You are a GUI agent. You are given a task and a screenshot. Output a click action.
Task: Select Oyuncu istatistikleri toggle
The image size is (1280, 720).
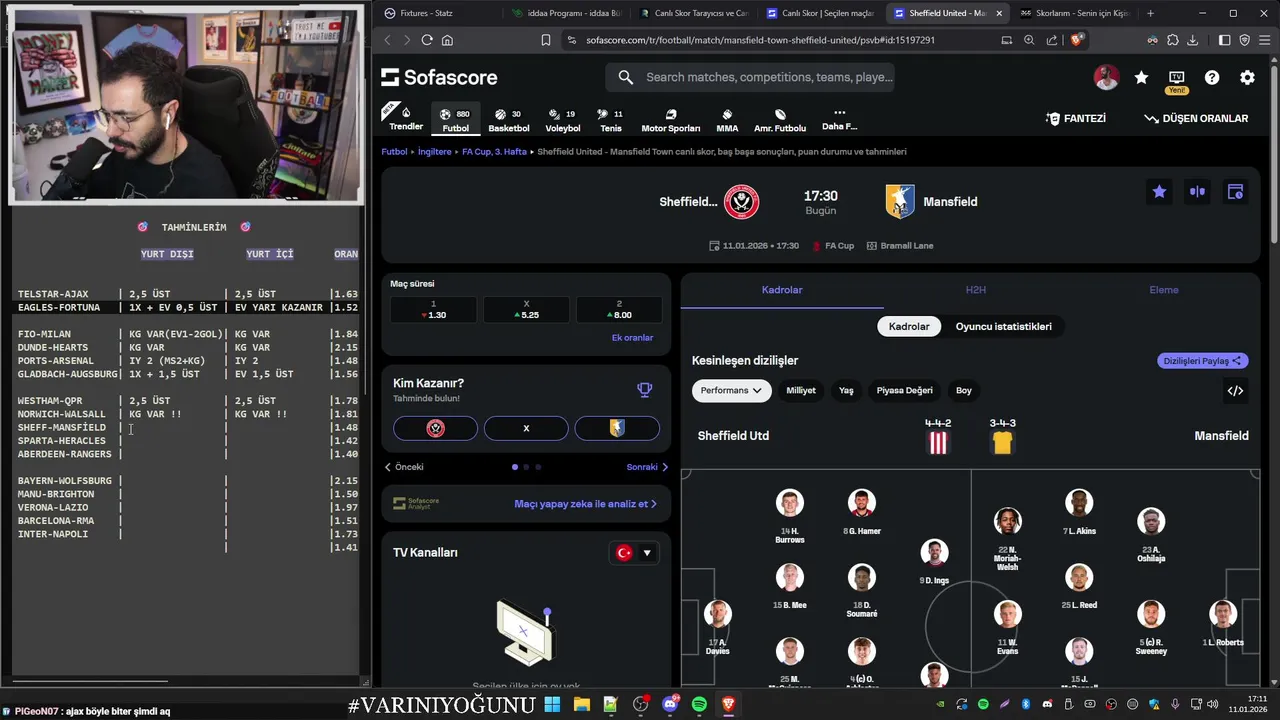point(1003,326)
